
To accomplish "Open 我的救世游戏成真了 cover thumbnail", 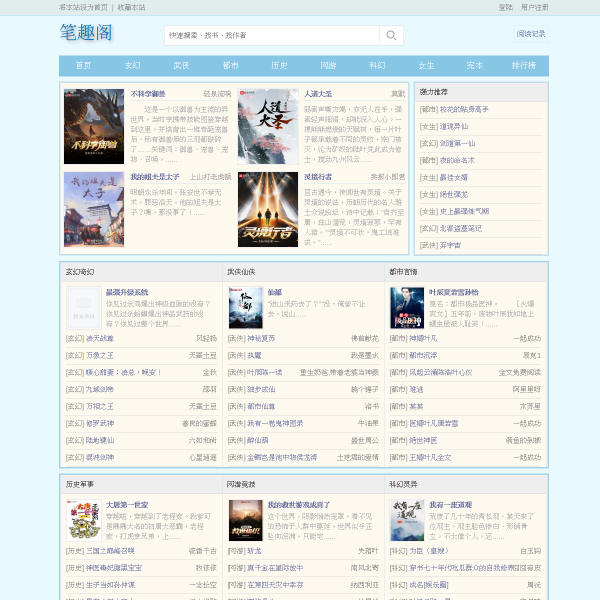I will [246, 520].
